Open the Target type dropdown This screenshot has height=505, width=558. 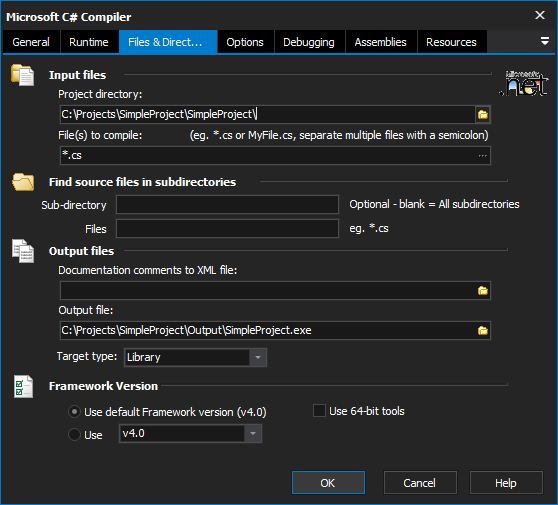tap(258, 357)
